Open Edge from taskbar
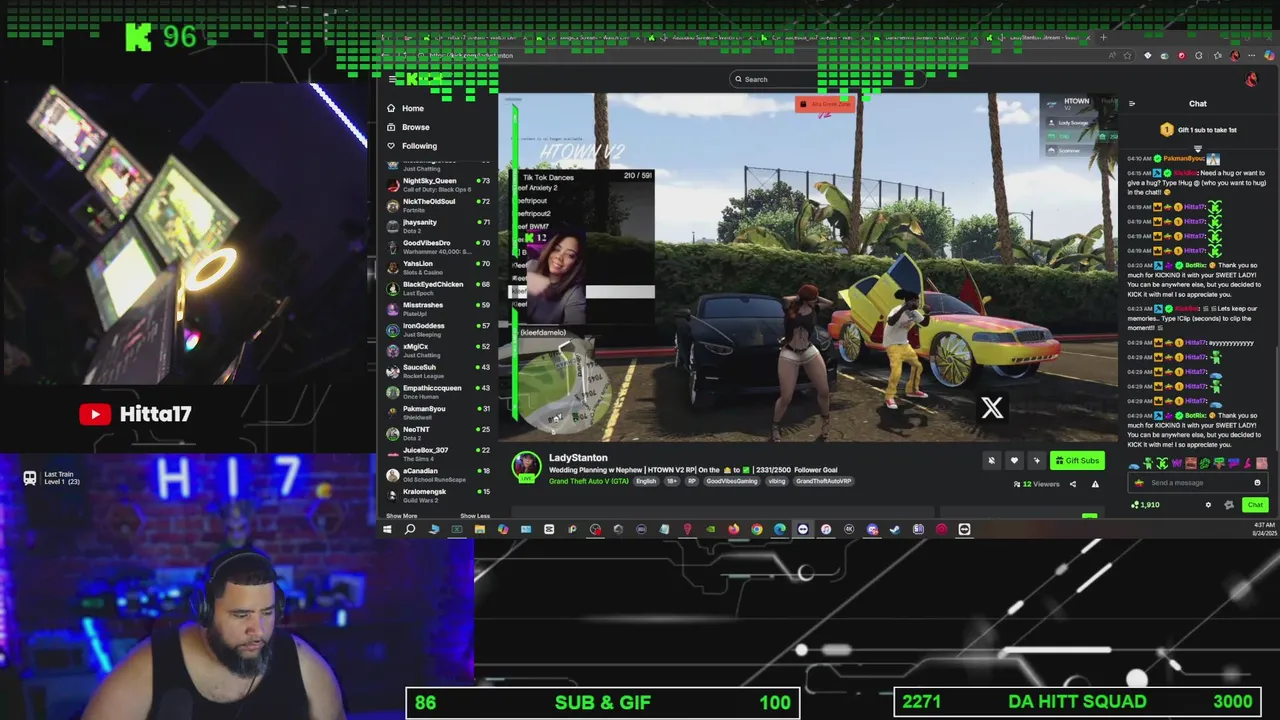 coord(780,529)
